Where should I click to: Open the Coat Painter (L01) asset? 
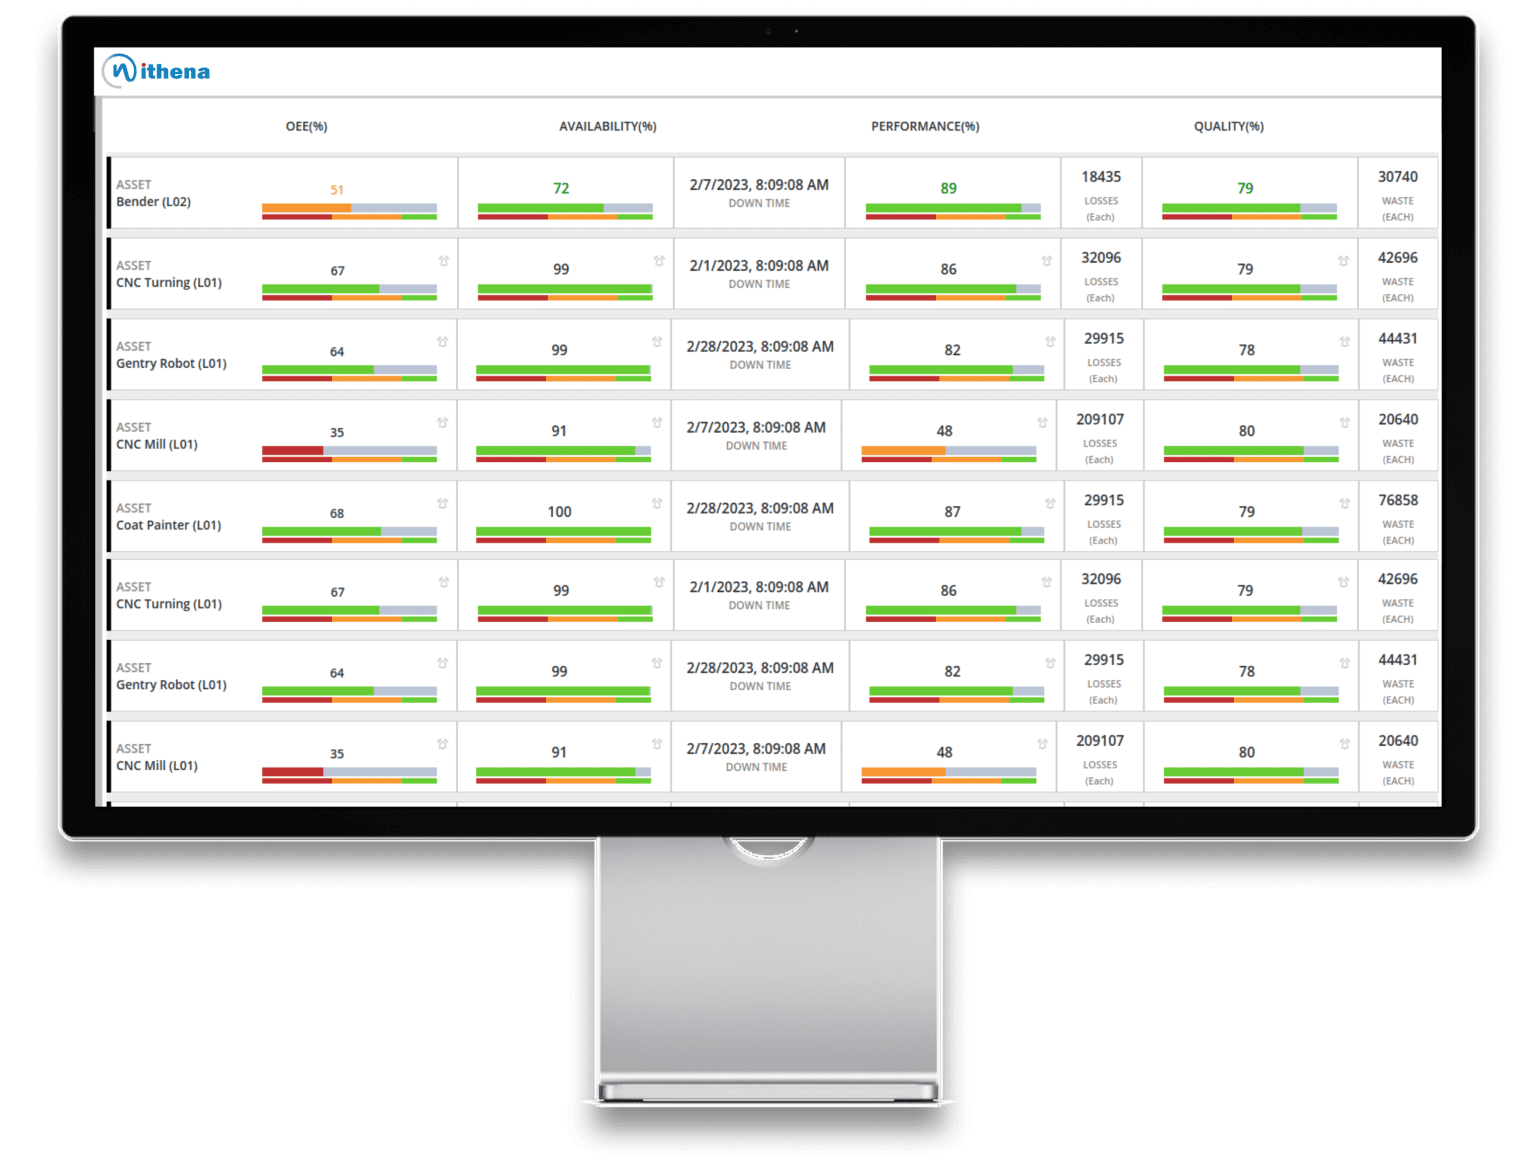click(x=168, y=525)
